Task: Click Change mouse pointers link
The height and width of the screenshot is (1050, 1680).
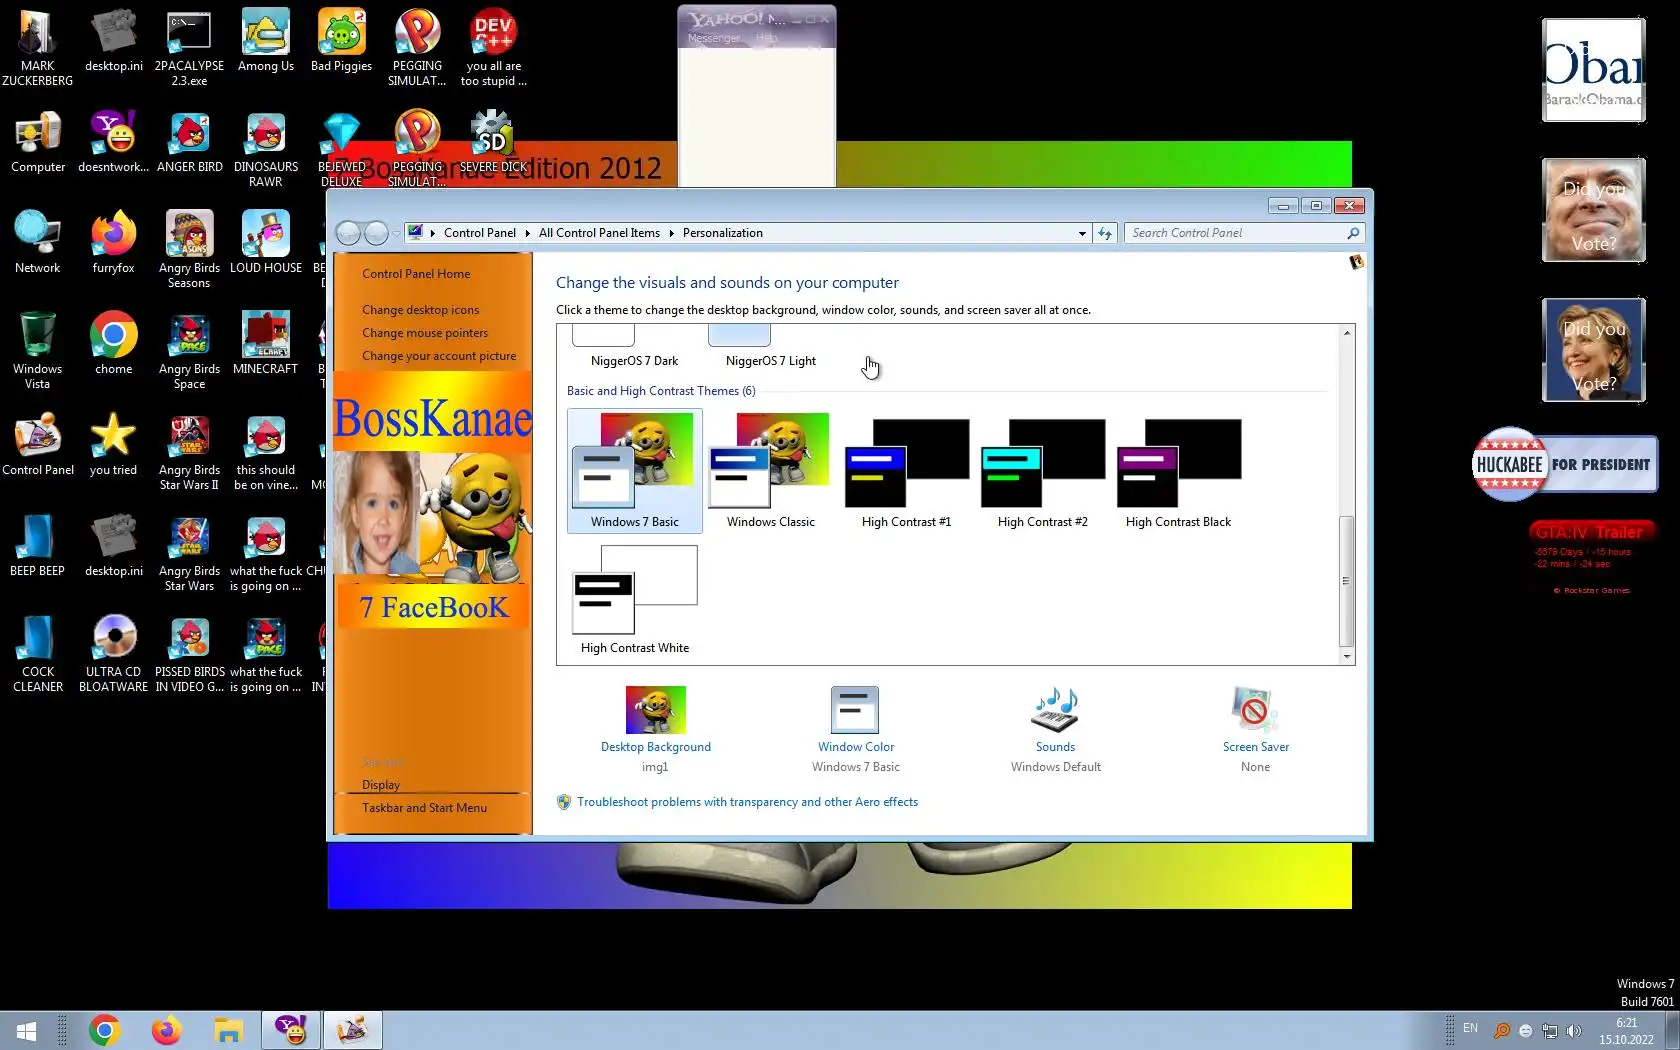Action: (x=425, y=333)
